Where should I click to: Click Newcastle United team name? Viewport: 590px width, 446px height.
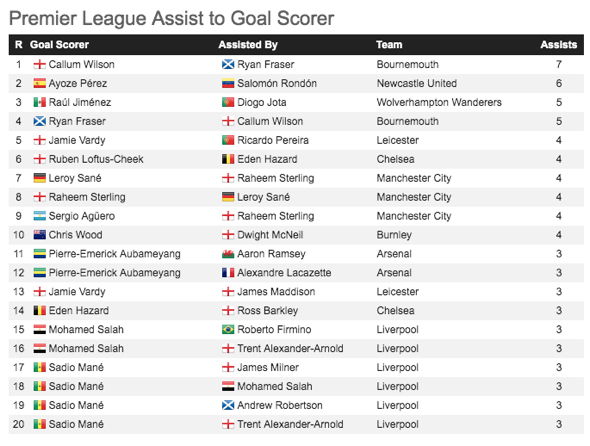(417, 83)
